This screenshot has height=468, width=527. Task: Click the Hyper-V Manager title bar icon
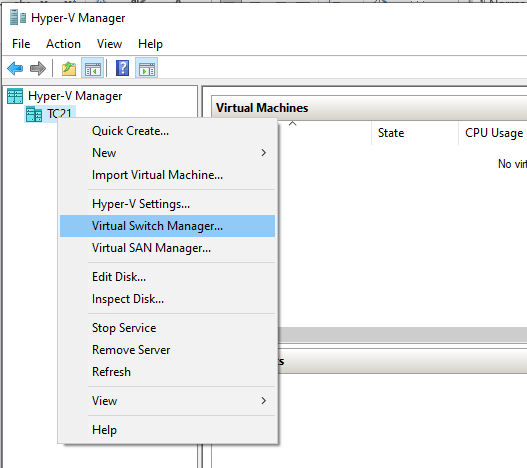click(x=18, y=17)
